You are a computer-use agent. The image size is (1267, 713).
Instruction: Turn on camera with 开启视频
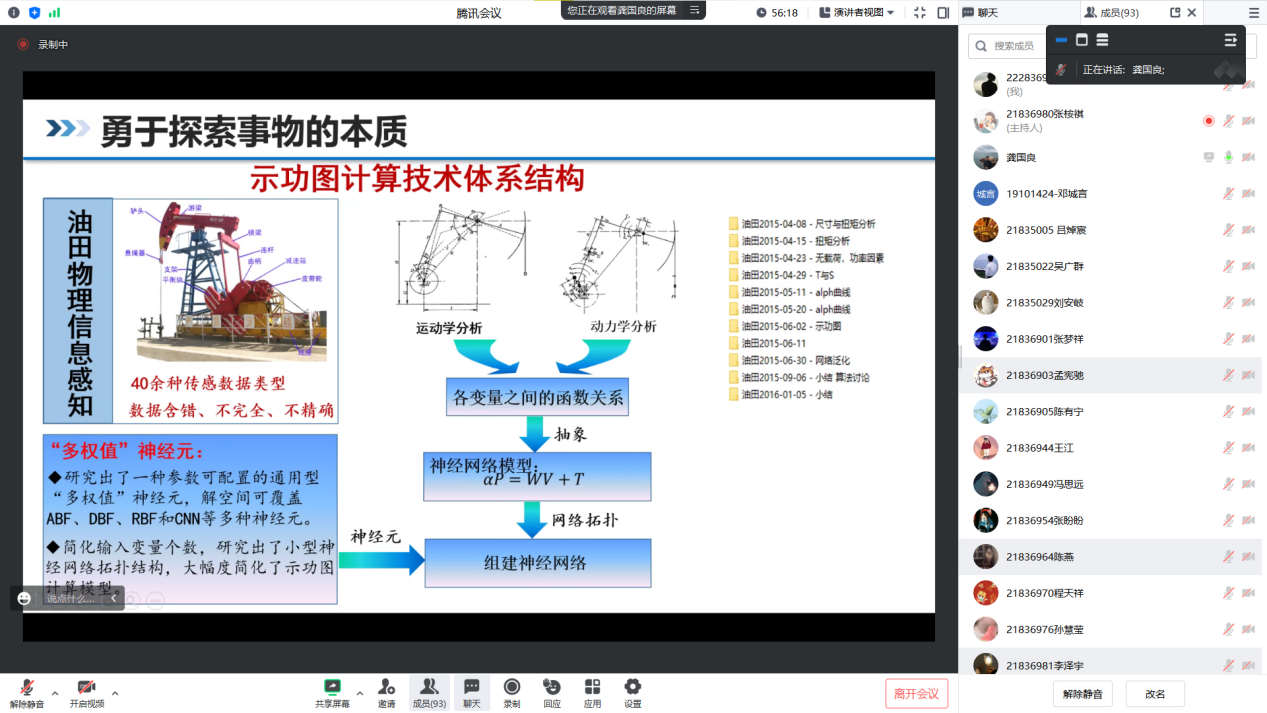tap(87, 692)
